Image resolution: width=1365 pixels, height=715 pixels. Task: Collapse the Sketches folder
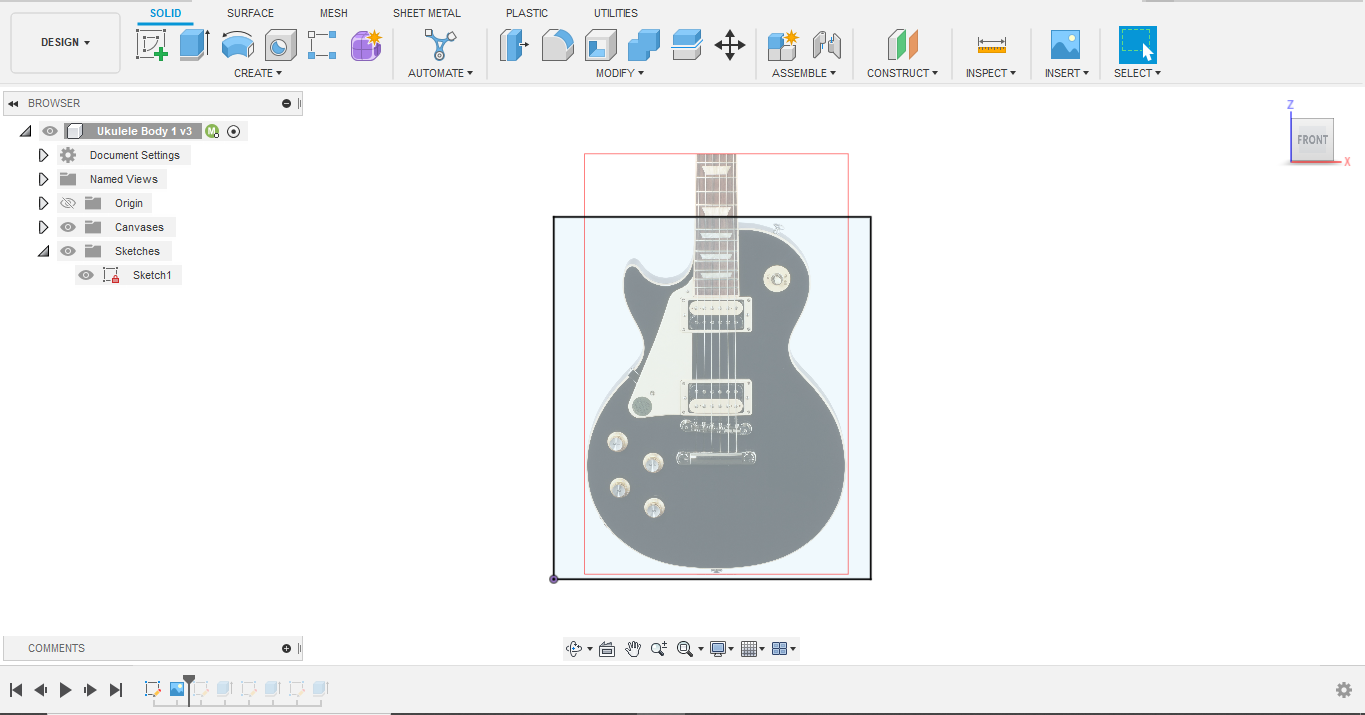pos(43,251)
